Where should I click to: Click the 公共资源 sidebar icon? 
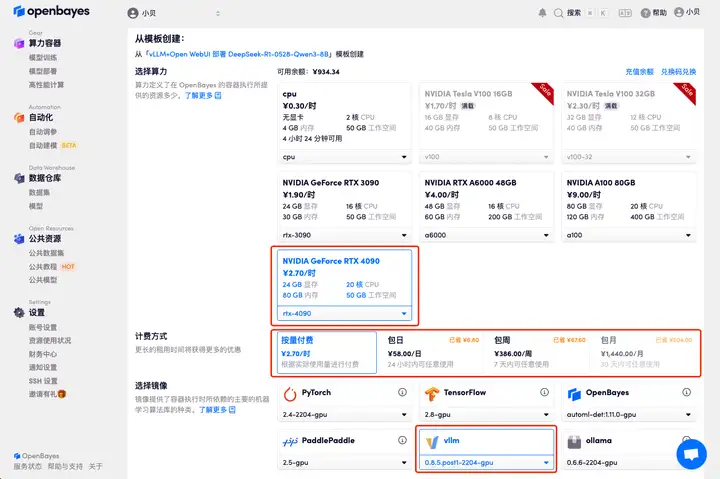19,239
